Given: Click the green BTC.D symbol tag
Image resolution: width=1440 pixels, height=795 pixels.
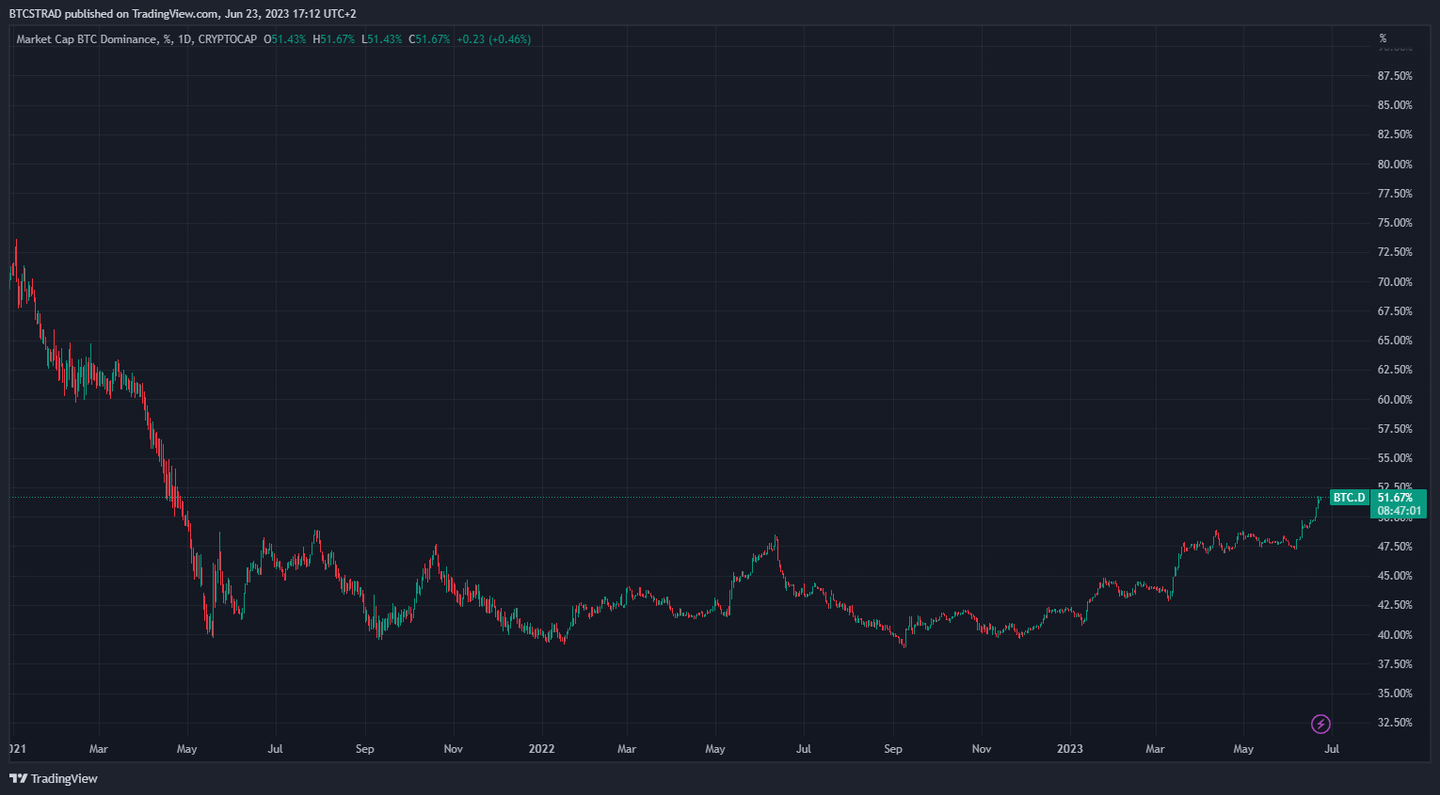Looking at the screenshot, I should (1349, 497).
